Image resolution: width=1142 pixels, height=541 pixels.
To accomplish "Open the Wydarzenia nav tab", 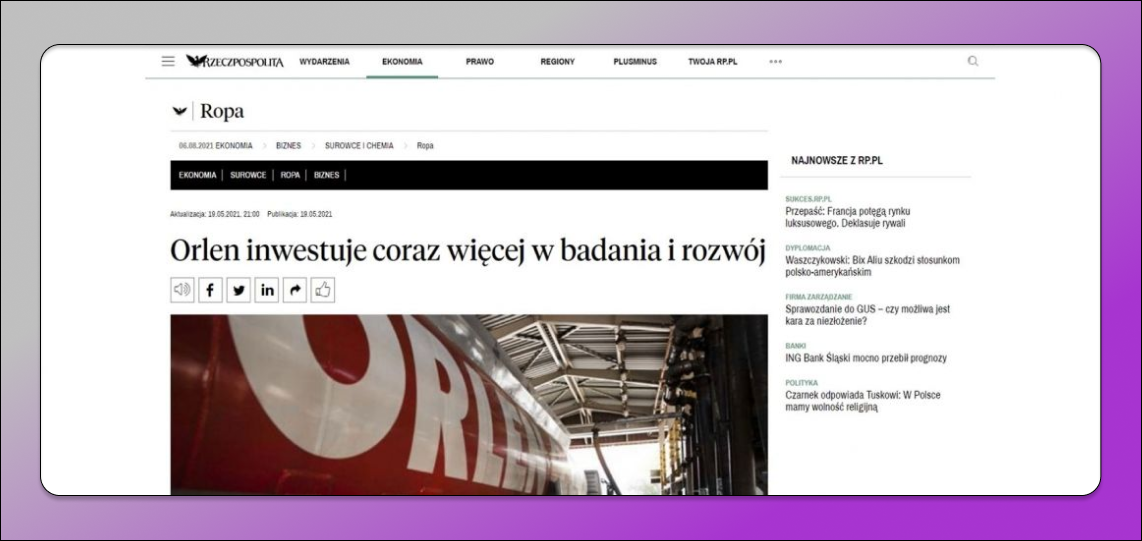I will pyautogui.click(x=324, y=62).
